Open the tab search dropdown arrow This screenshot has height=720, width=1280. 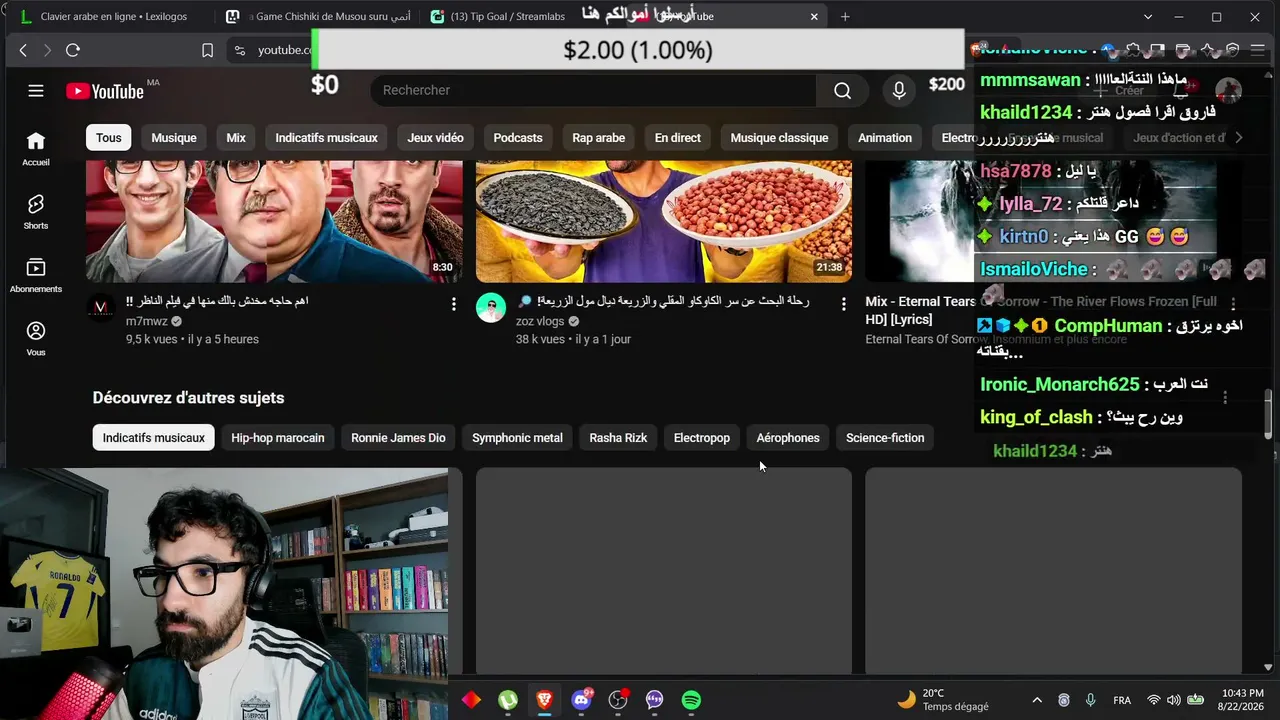tap(1148, 17)
